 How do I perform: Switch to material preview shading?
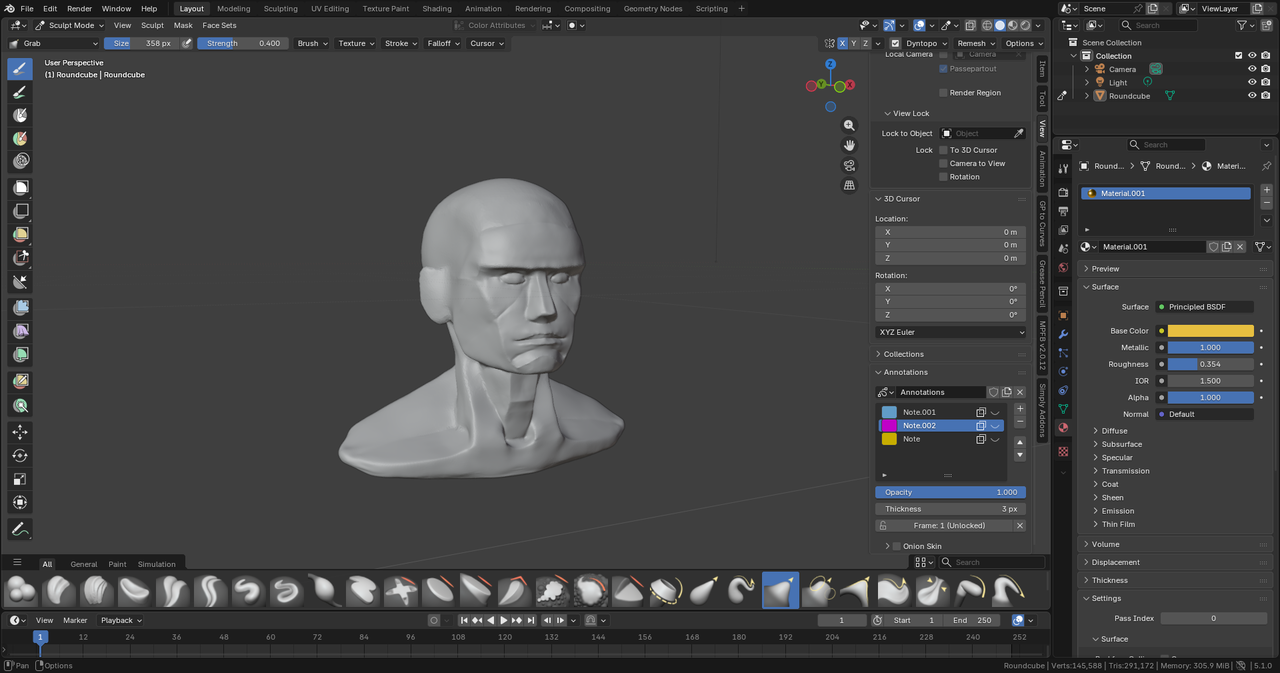tap(1012, 25)
